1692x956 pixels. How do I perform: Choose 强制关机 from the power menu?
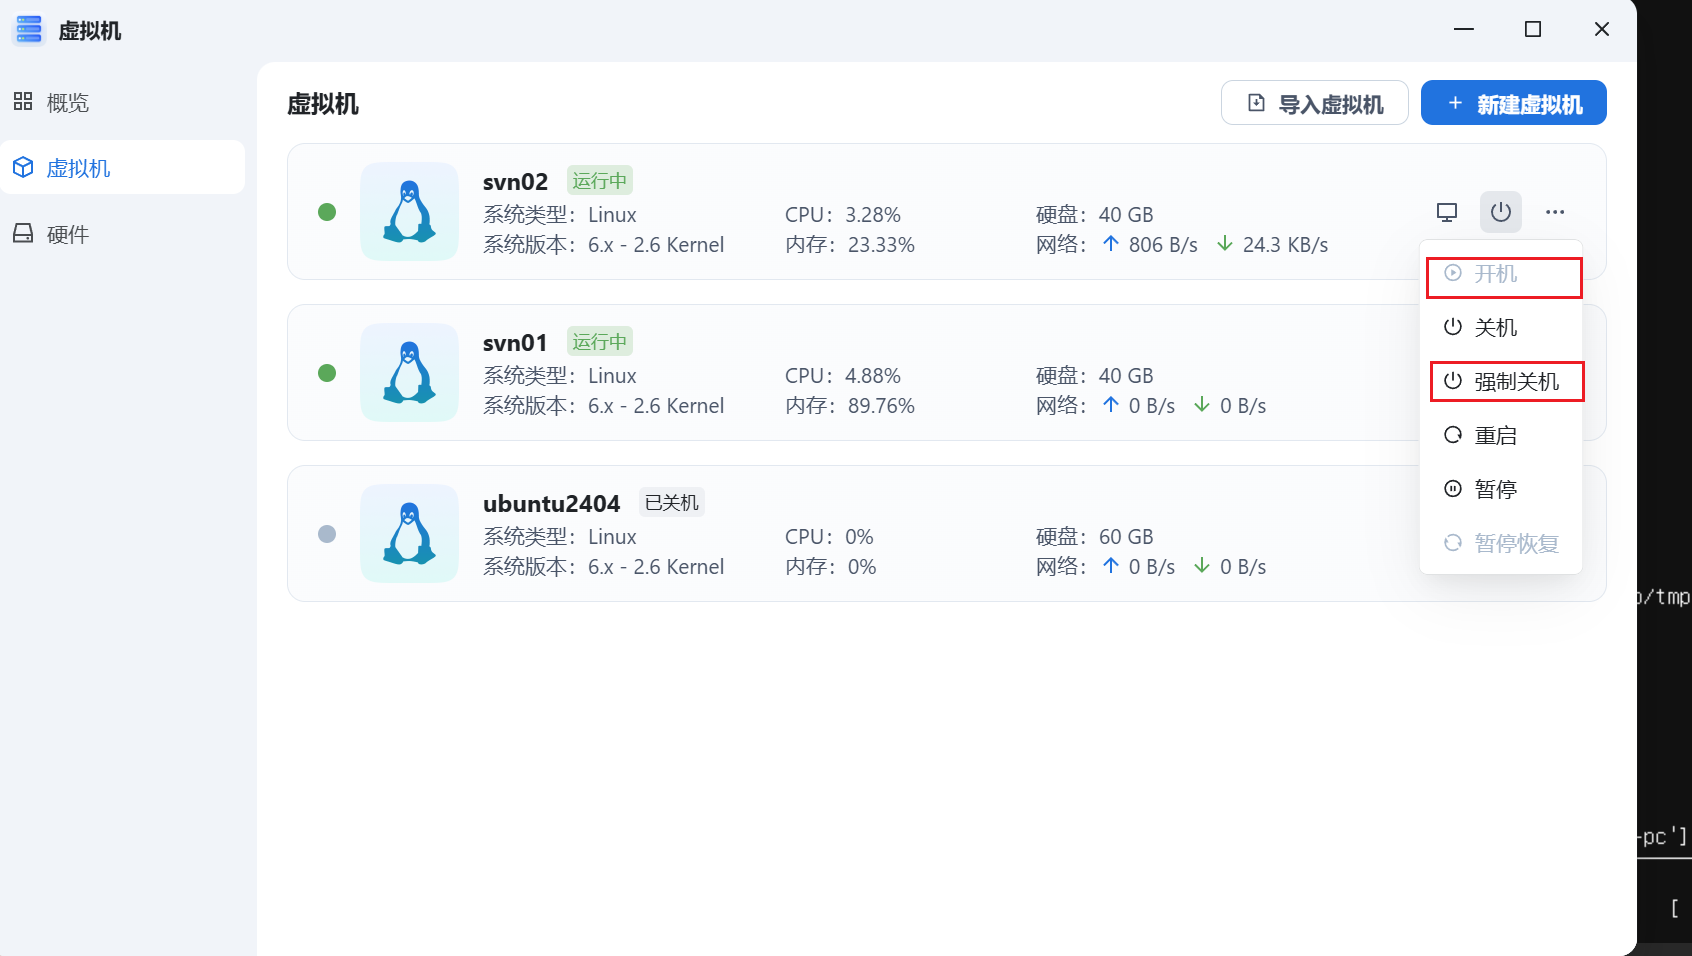pyautogui.click(x=1501, y=381)
